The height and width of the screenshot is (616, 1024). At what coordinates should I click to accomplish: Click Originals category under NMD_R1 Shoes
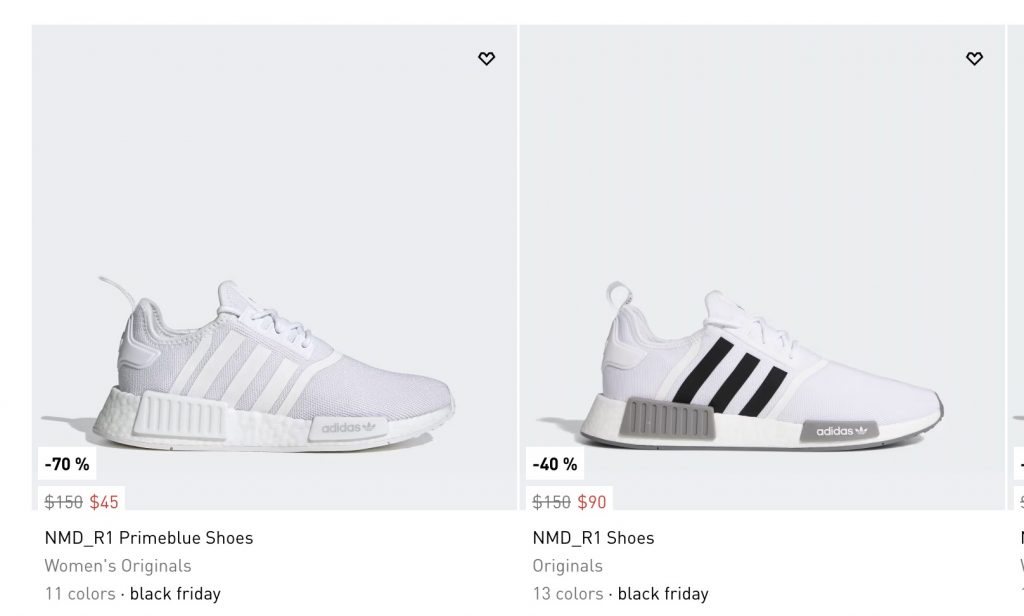[568, 566]
